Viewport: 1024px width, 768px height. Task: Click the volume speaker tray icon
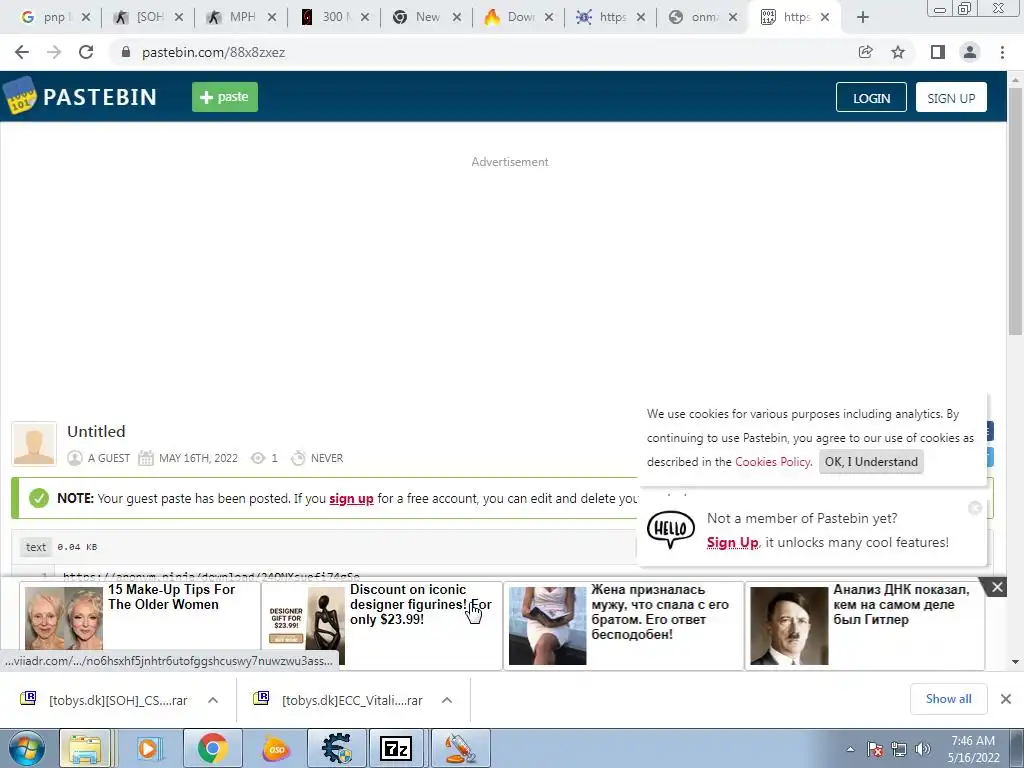pos(923,749)
